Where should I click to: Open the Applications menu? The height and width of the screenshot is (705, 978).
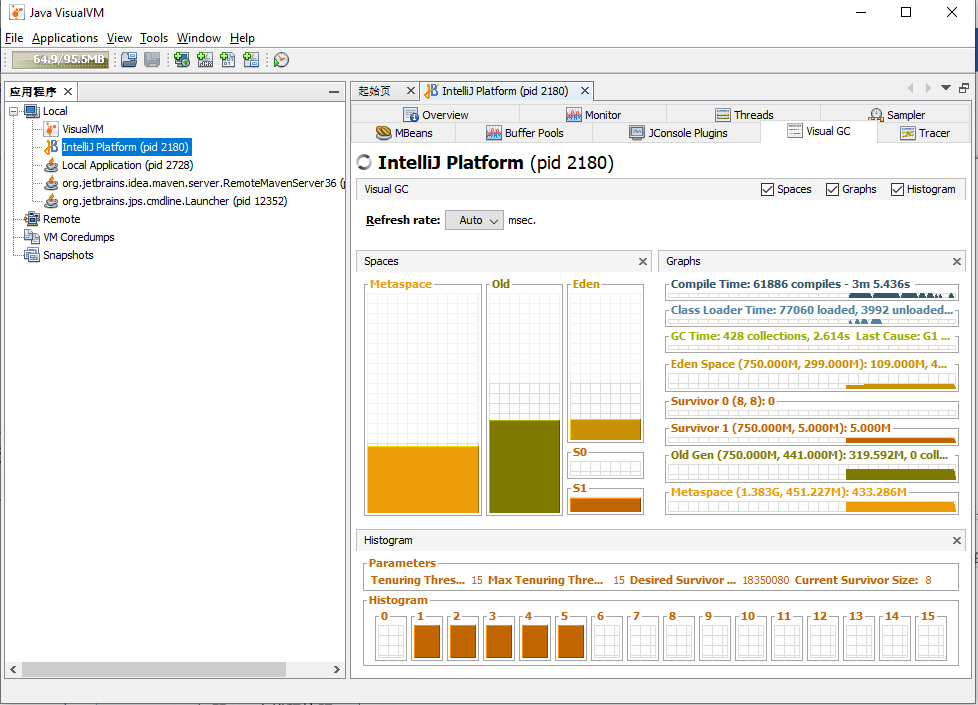65,38
